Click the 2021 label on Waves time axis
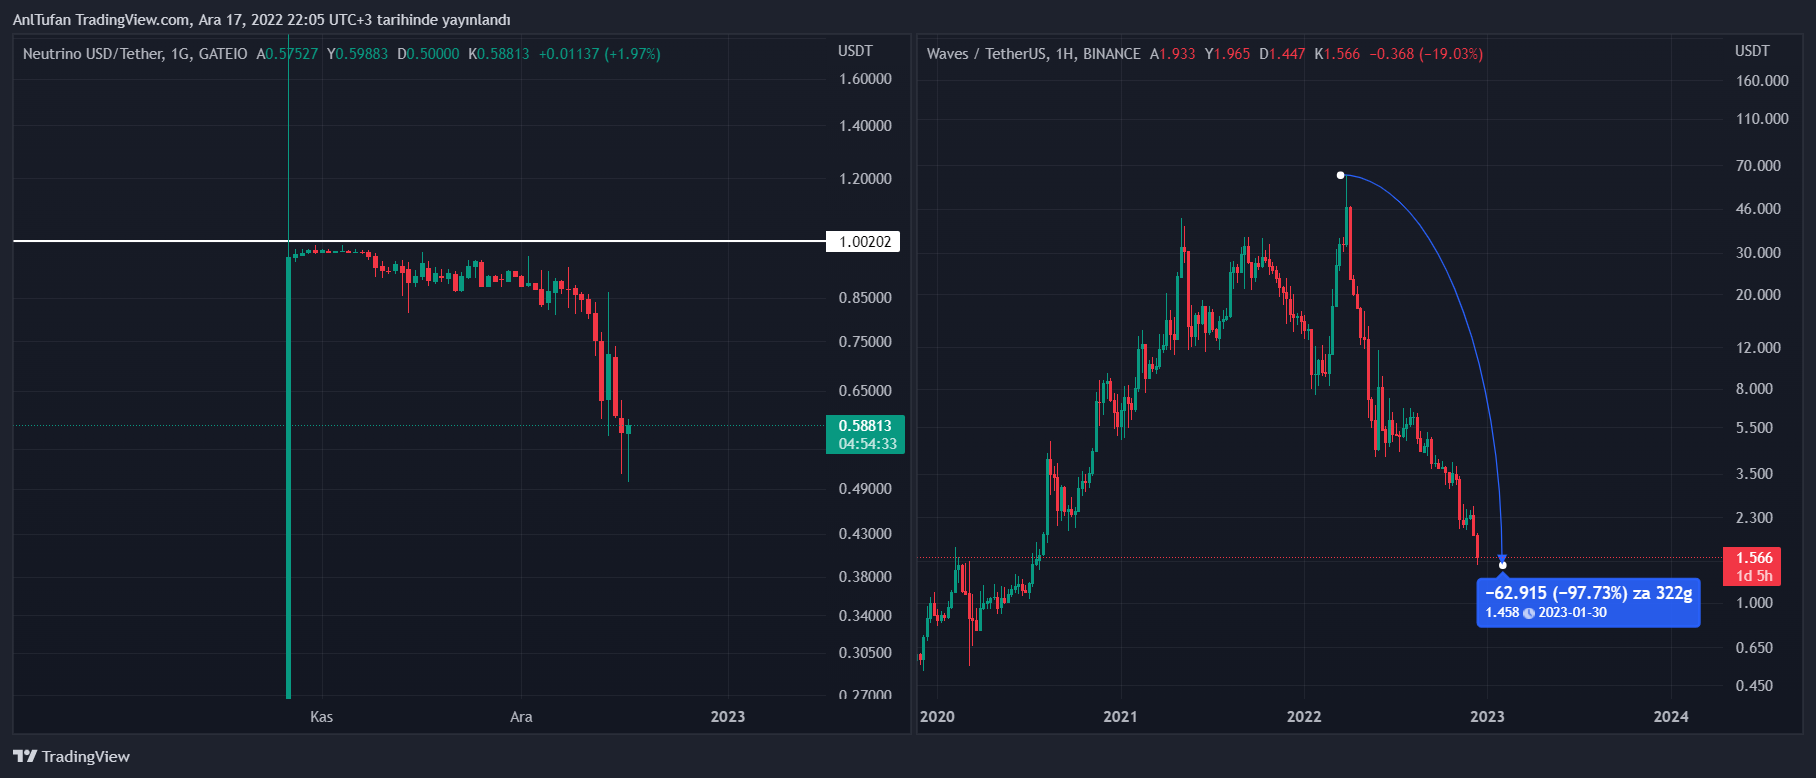 pyautogui.click(x=1120, y=716)
